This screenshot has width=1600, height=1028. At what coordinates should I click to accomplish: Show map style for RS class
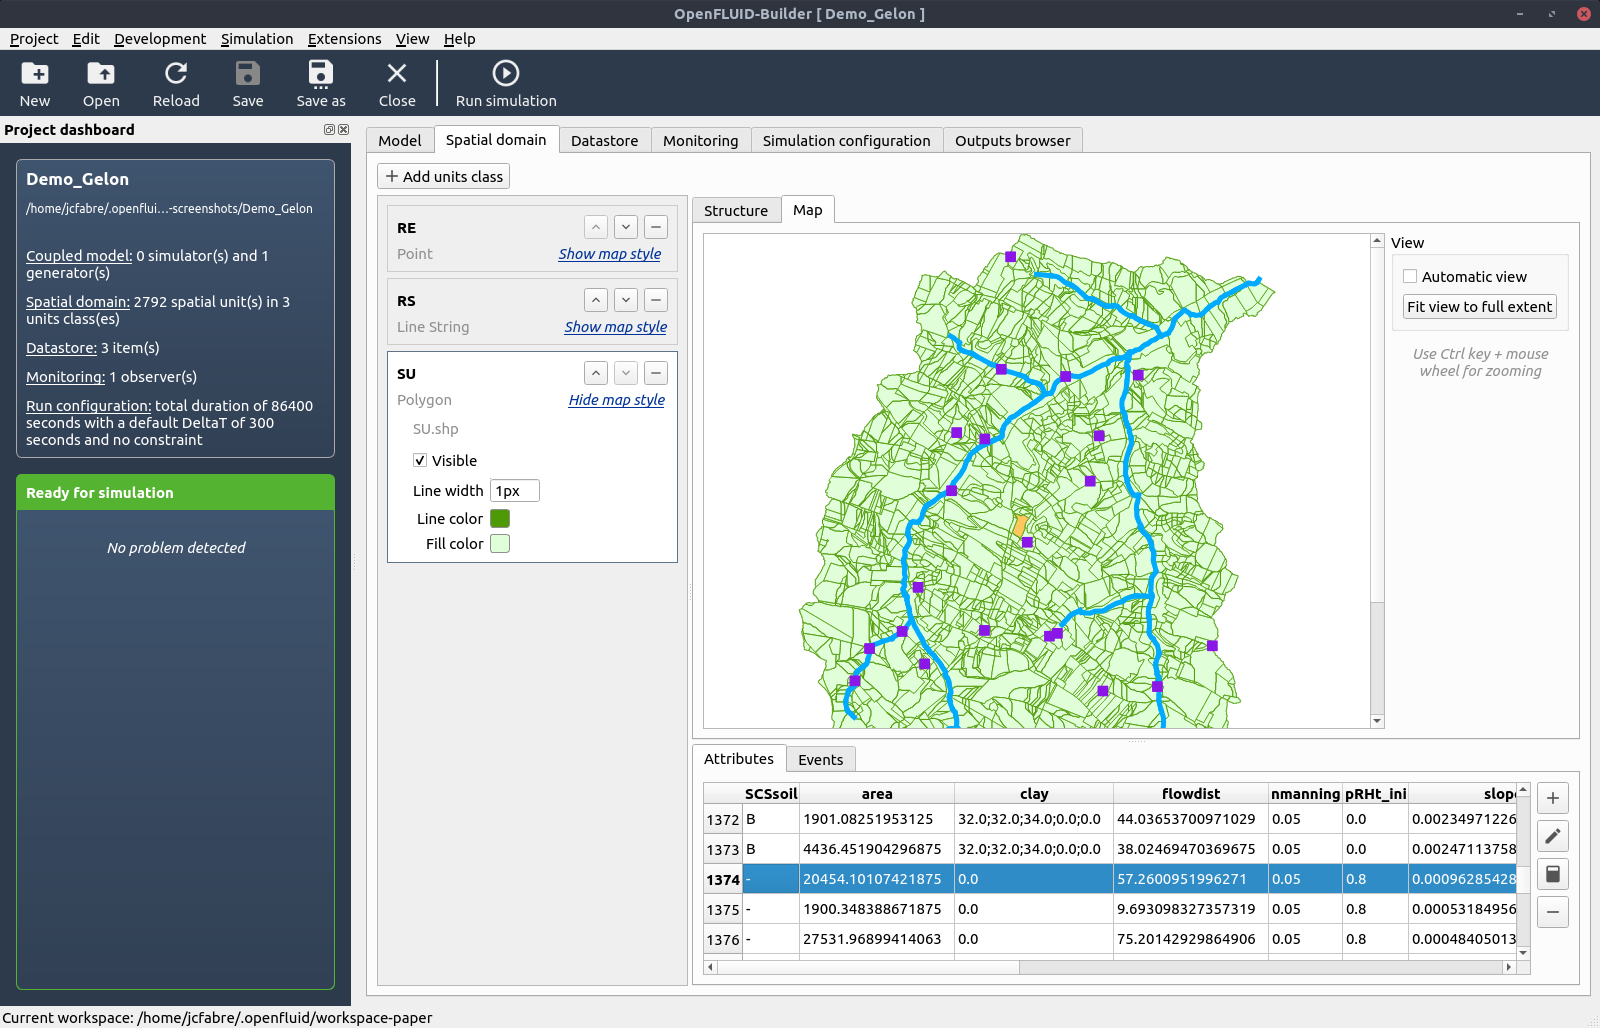pos(616,327)
